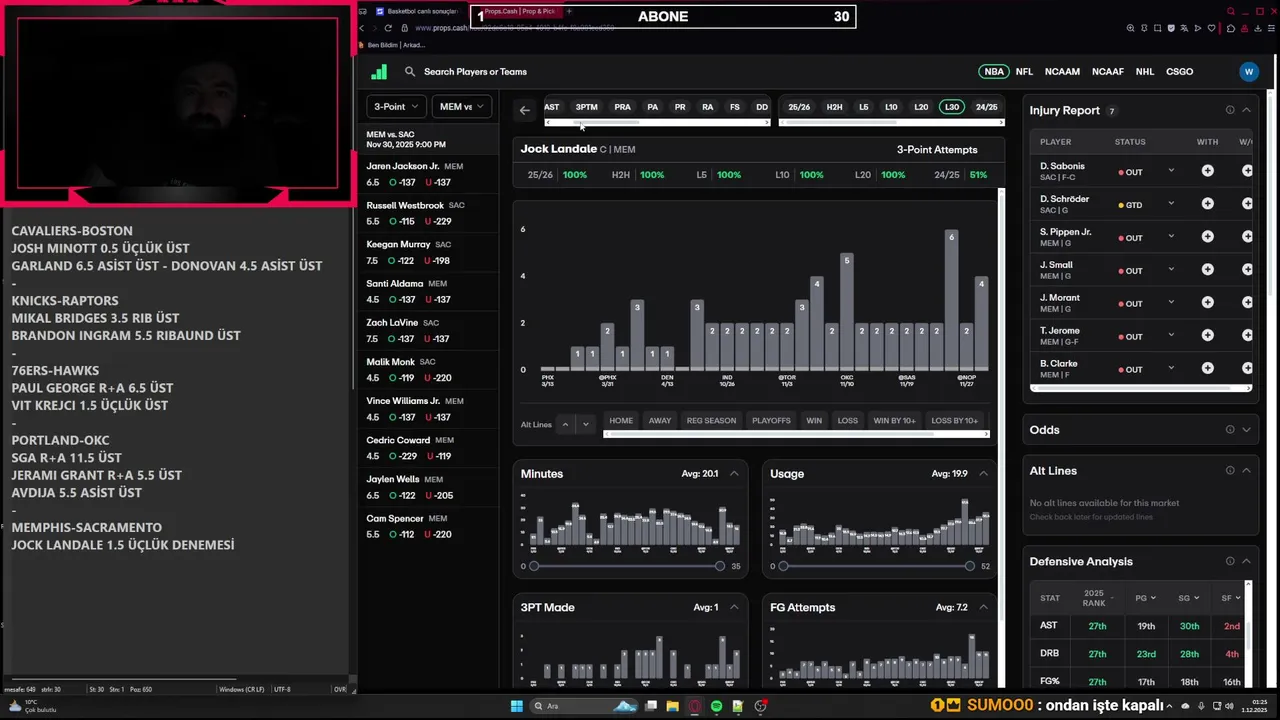The image size is (1280, 720).
Task: Open the 3-Point market dropdown
Action: click(x=397, y=107)
